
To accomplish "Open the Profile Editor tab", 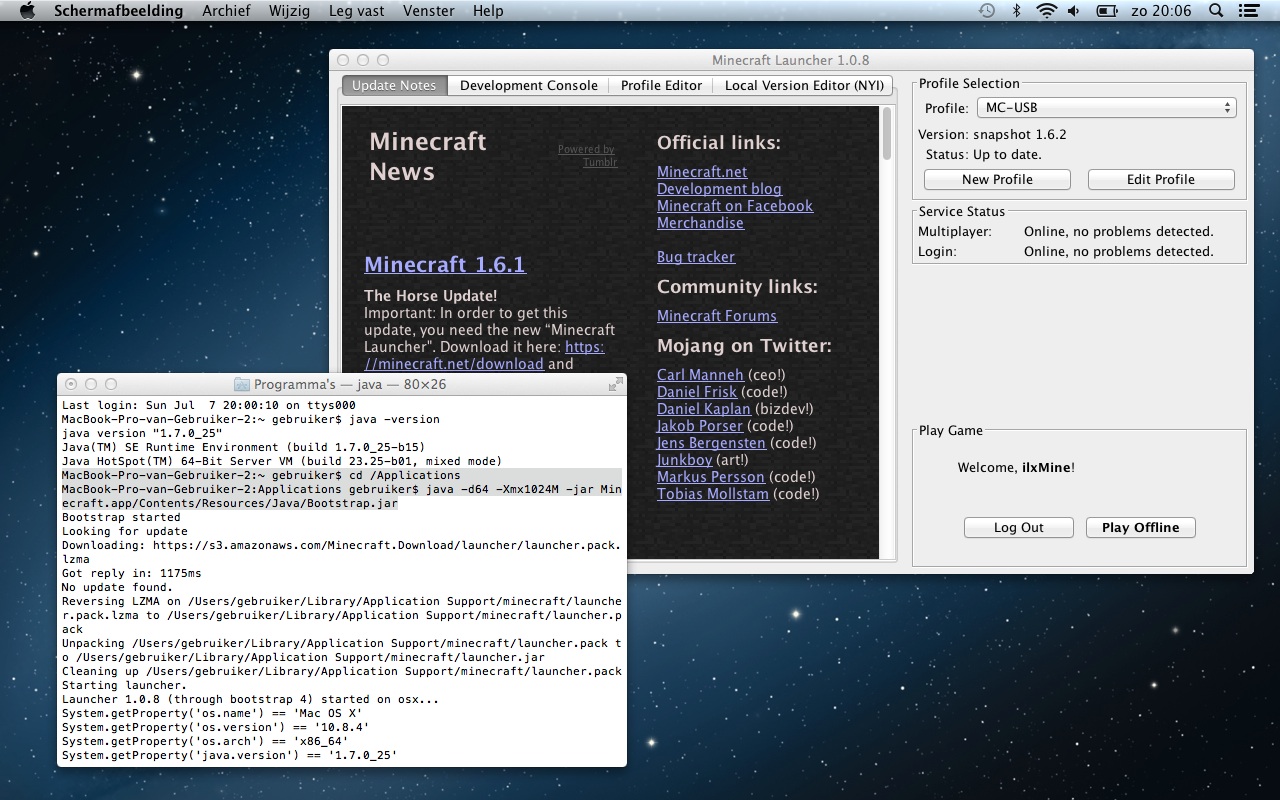I will point(661,86).
